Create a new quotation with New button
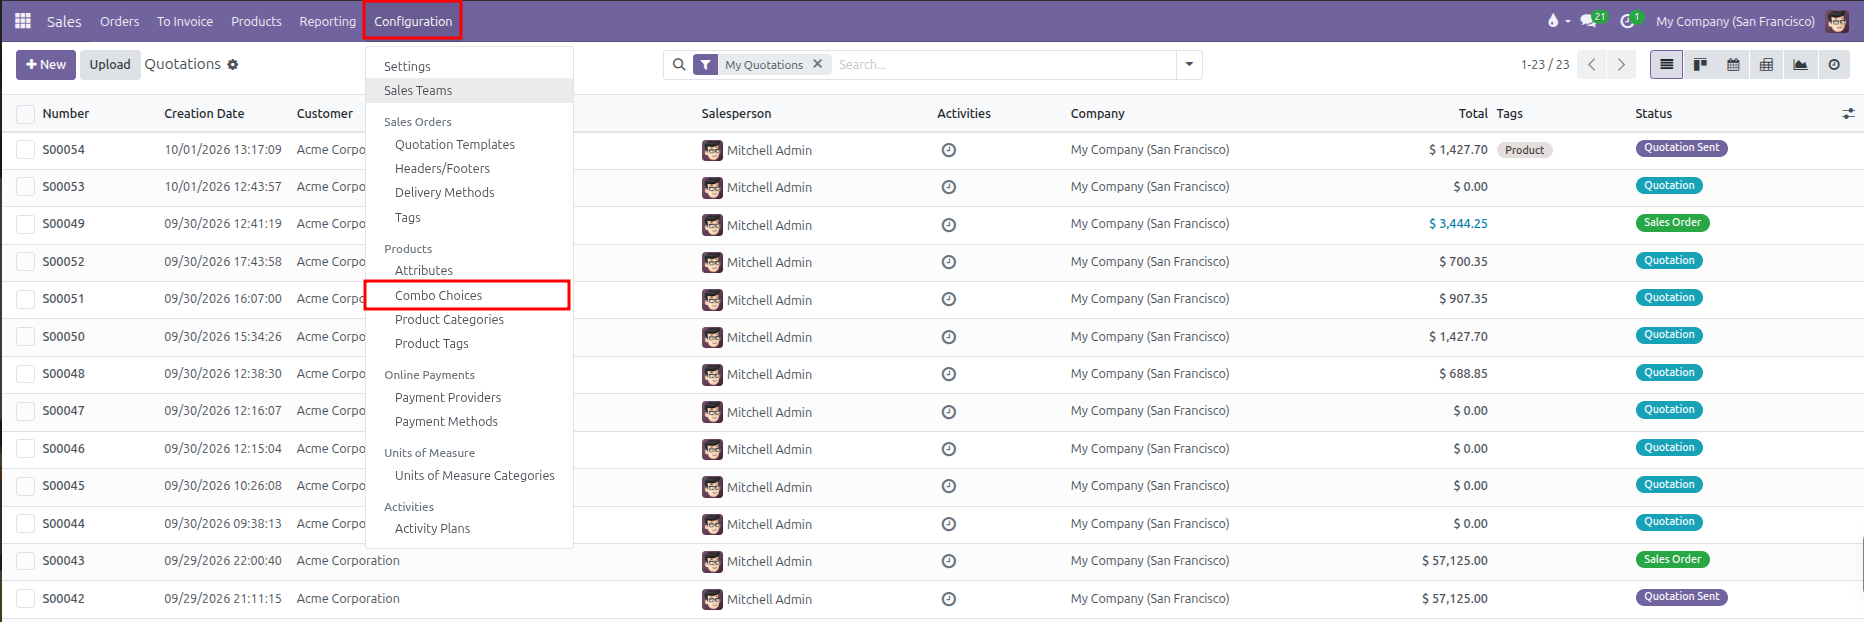This screenshot has width=1864, height=622. click(45, 65)
